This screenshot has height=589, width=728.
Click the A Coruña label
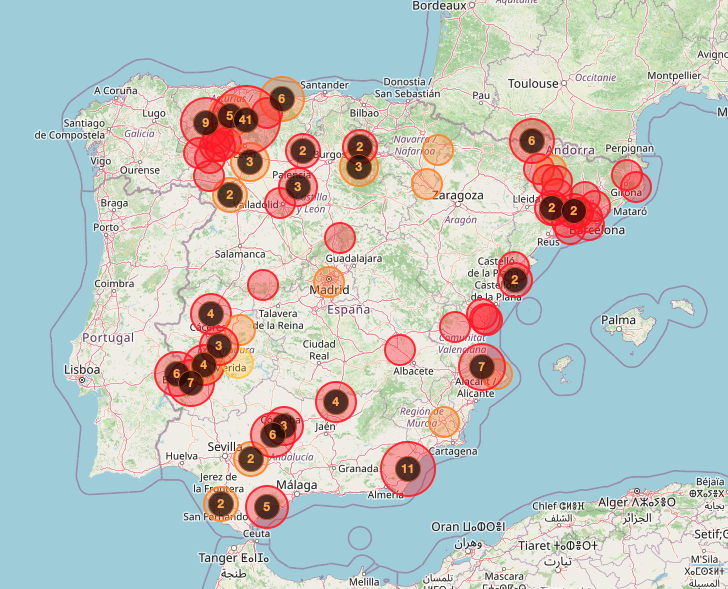click(x=116, y=91)
